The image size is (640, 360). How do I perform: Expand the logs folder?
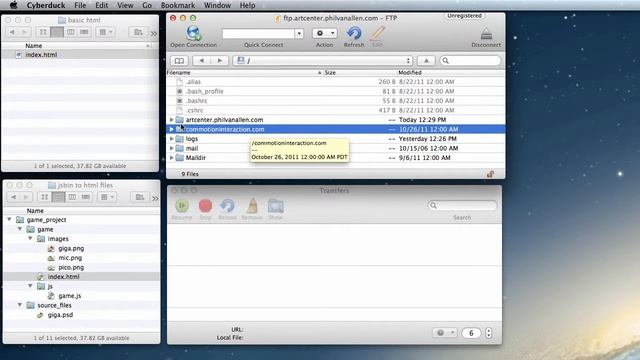click(x=171, y=139)
